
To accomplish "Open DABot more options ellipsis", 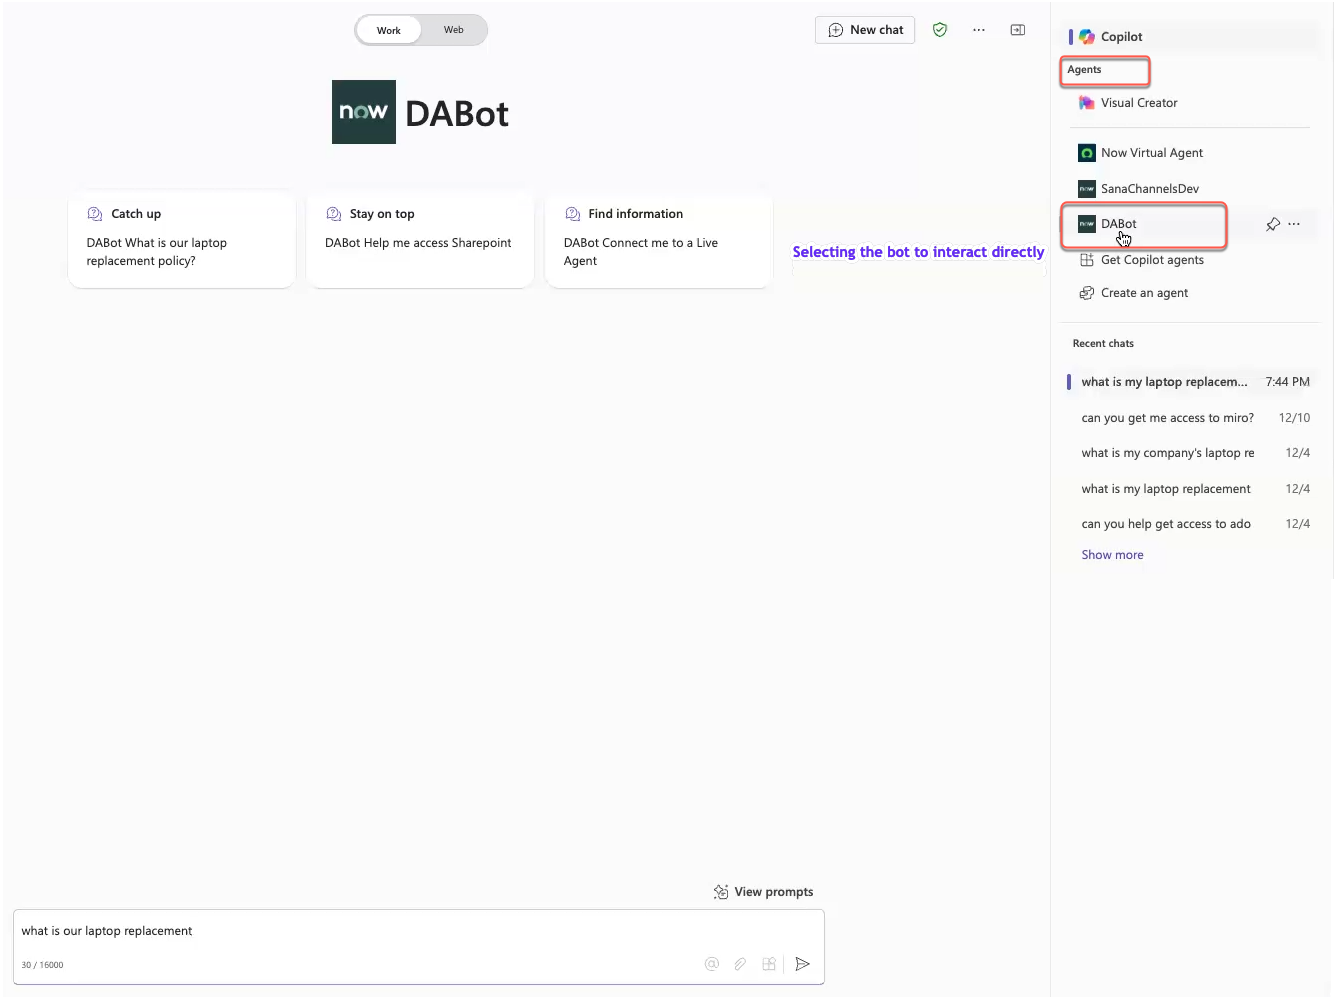I will pos(1294,224).
